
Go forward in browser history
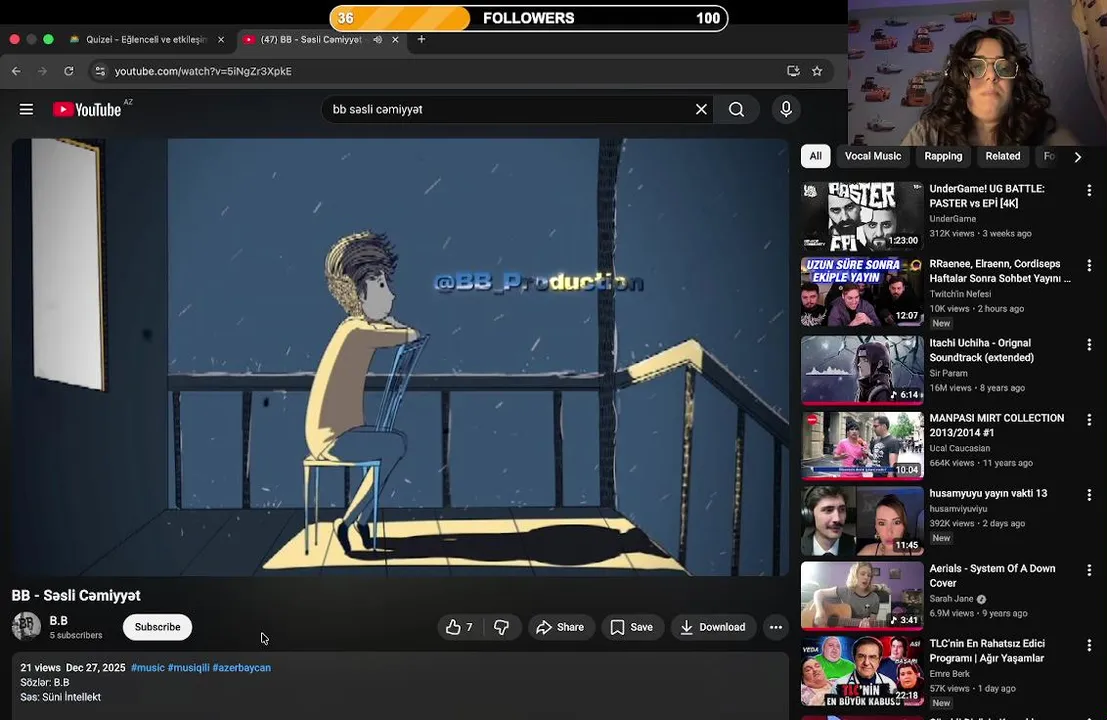pyautogui.click(x=42, y=71)
